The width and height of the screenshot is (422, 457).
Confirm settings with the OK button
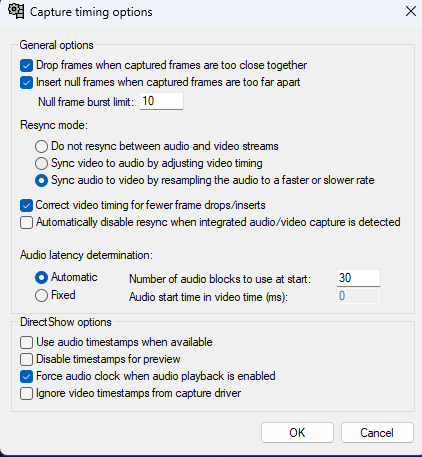pyautogui.click(x=297, y=433)
